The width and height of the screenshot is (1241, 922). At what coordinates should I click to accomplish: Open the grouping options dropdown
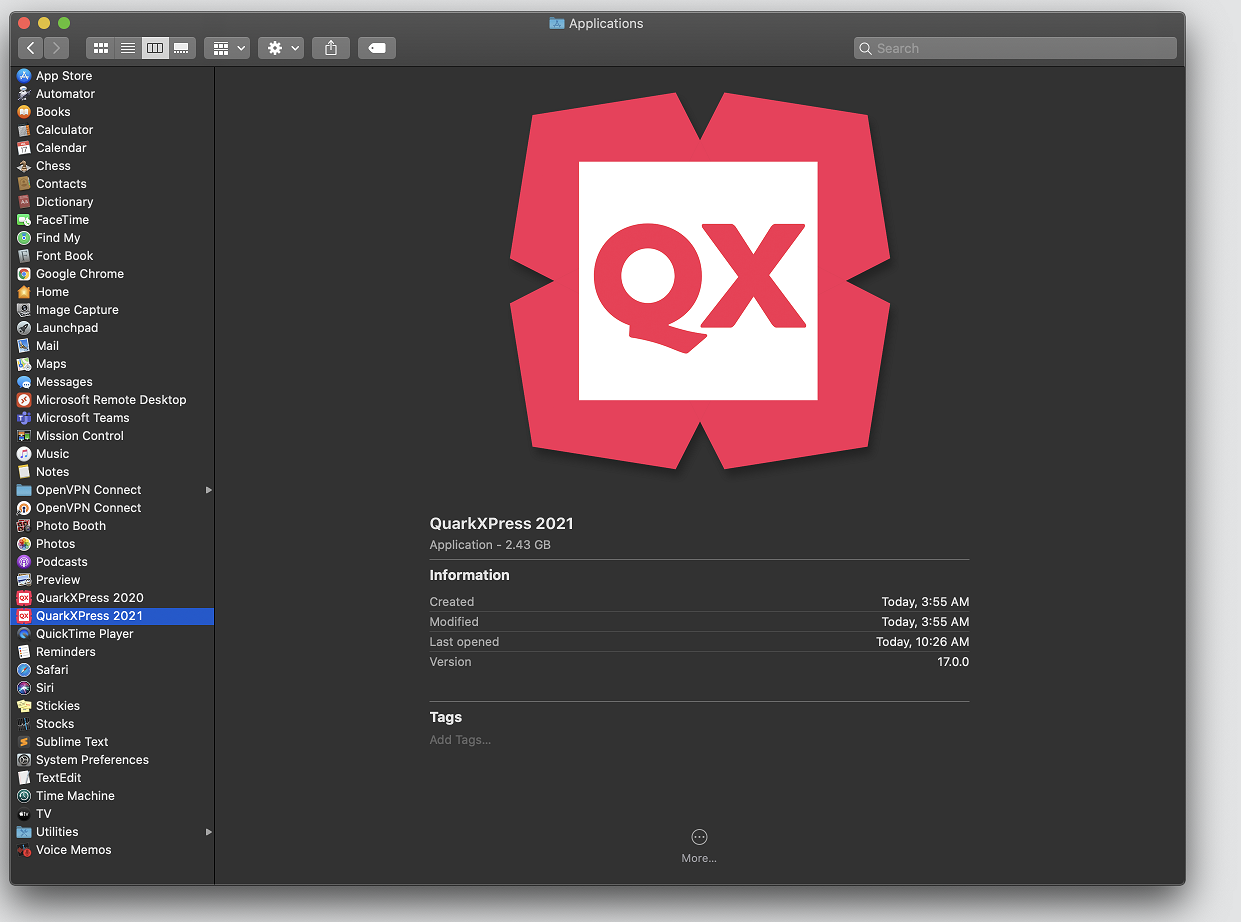coord(226,47)
